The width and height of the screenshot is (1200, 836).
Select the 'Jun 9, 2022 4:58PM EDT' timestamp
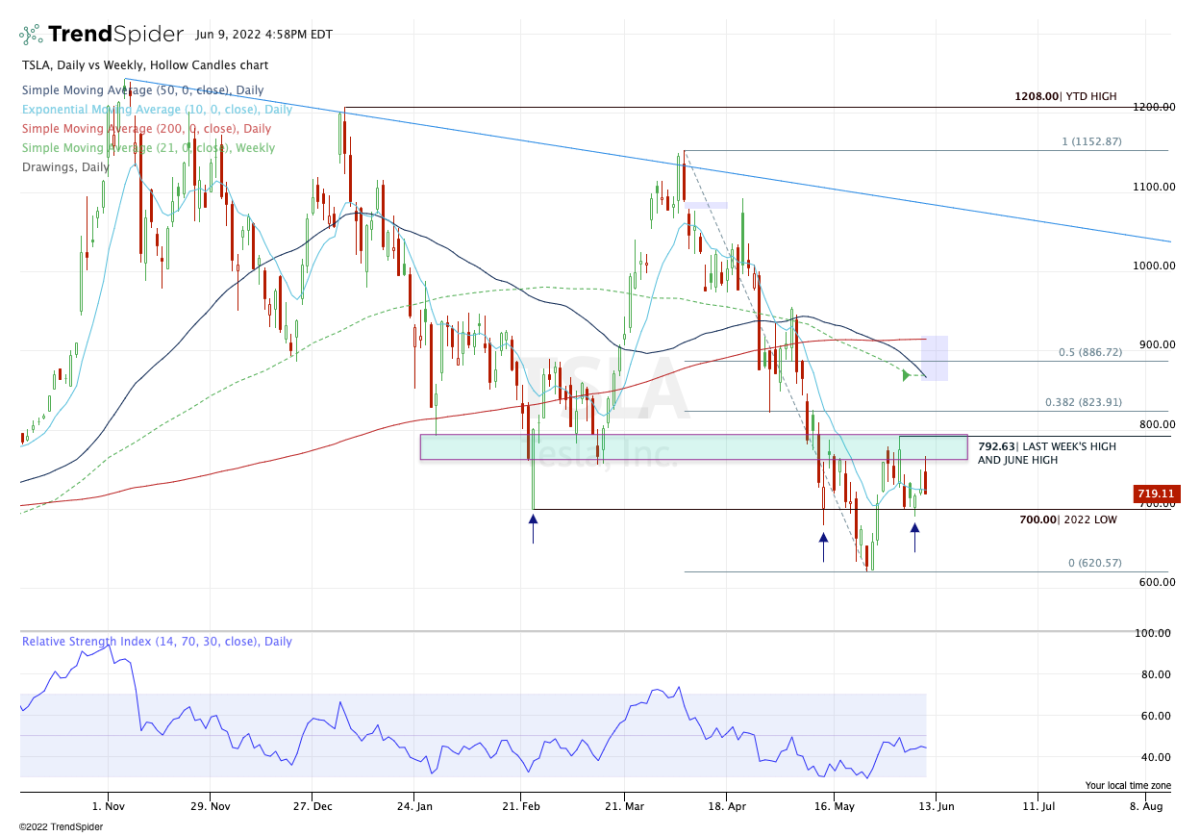pyautogui.click(x=265, y=35)
